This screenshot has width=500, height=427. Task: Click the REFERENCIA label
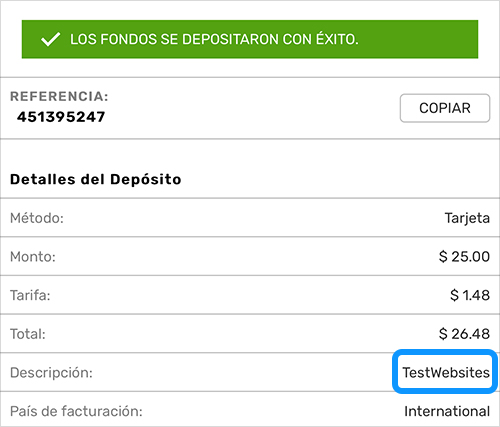click(59, 96)
